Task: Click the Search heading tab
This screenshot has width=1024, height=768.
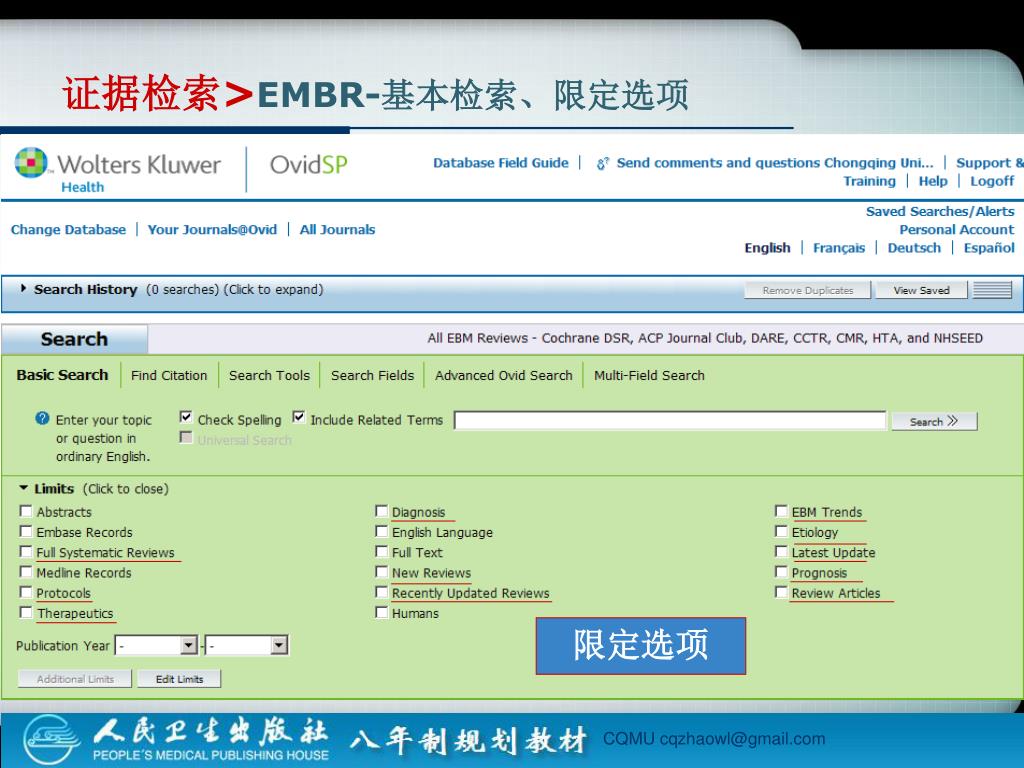Action: click(x=74, y=339)
